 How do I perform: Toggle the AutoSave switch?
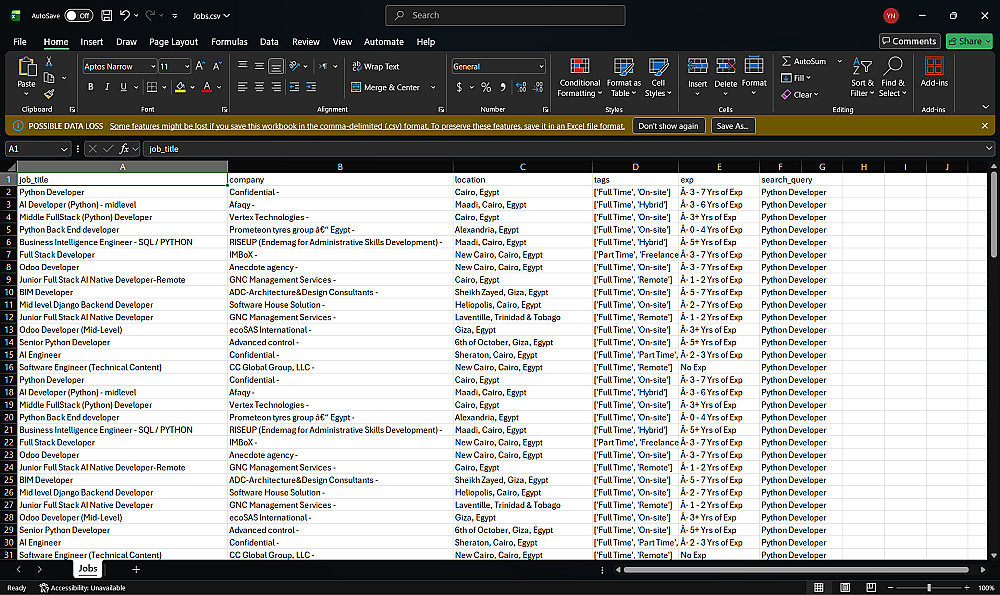[x=78, y=15]
